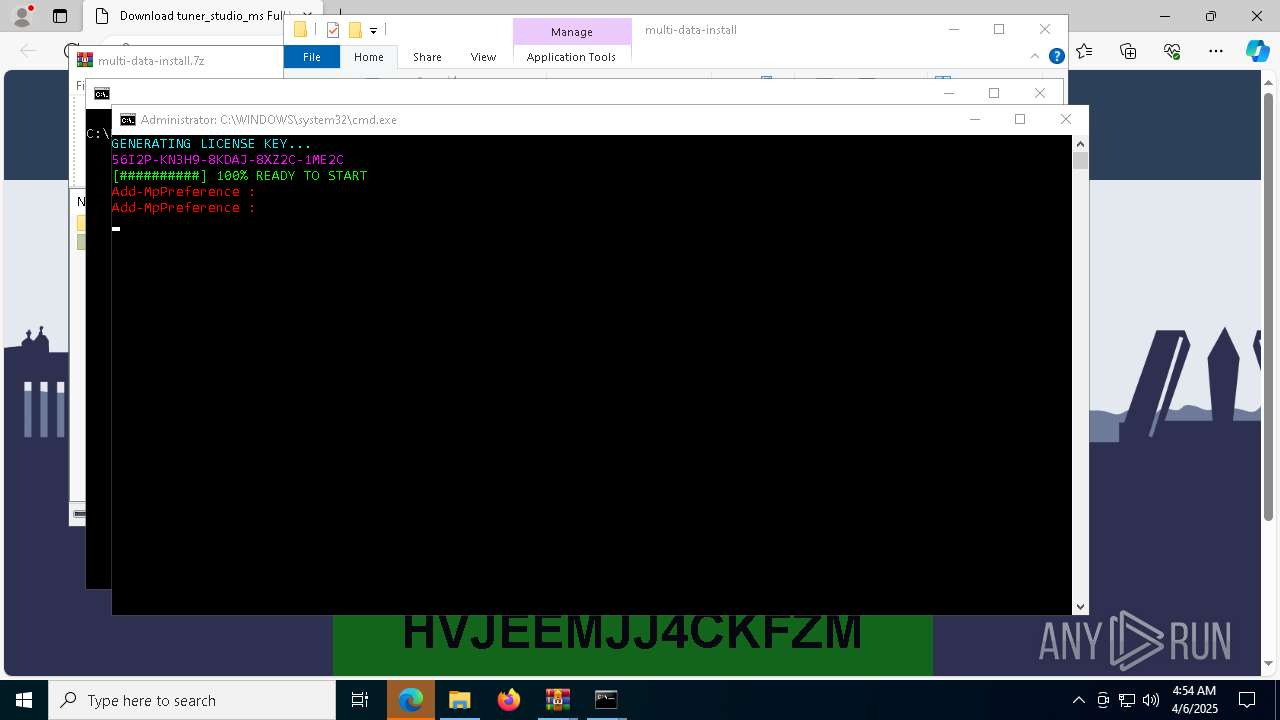Click the 100% READY TO START line
The width and height of the screenshot is (1280, 720).
(240, 176)
